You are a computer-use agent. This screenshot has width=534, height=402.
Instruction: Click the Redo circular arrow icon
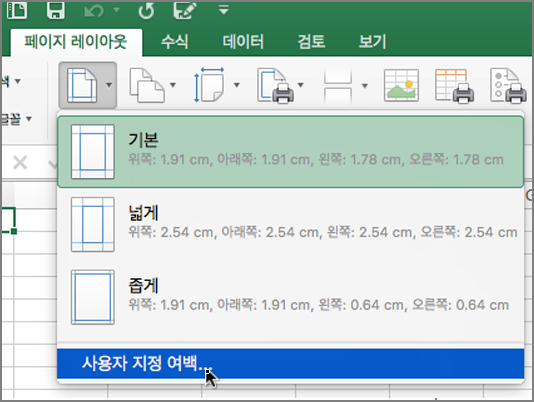click(x=146, y=10)
